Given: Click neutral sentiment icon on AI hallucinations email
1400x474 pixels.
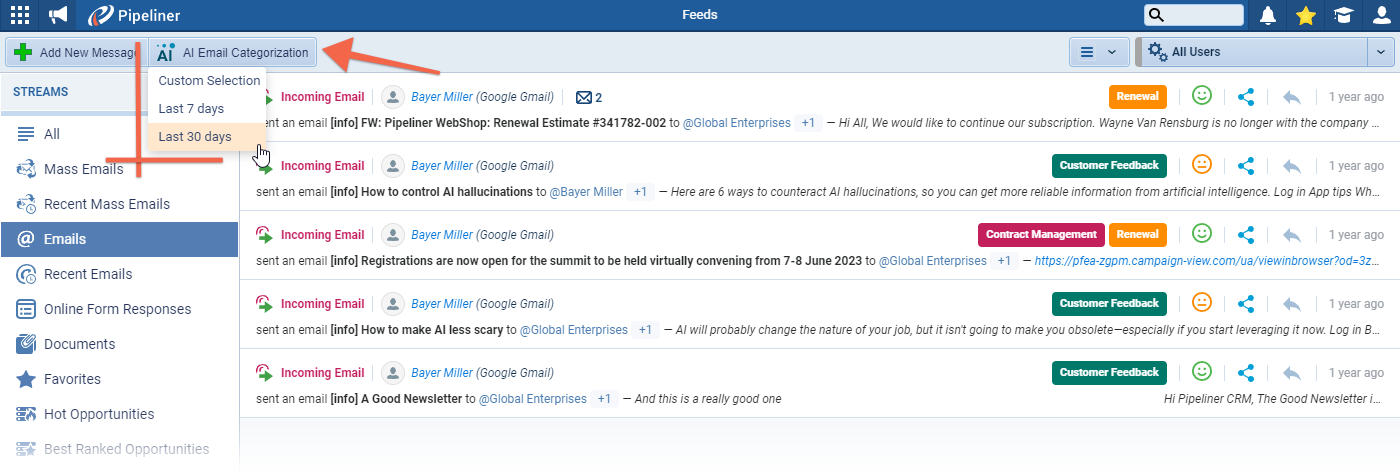Looking at the screenshot, I should click(x=1202, y=164).
